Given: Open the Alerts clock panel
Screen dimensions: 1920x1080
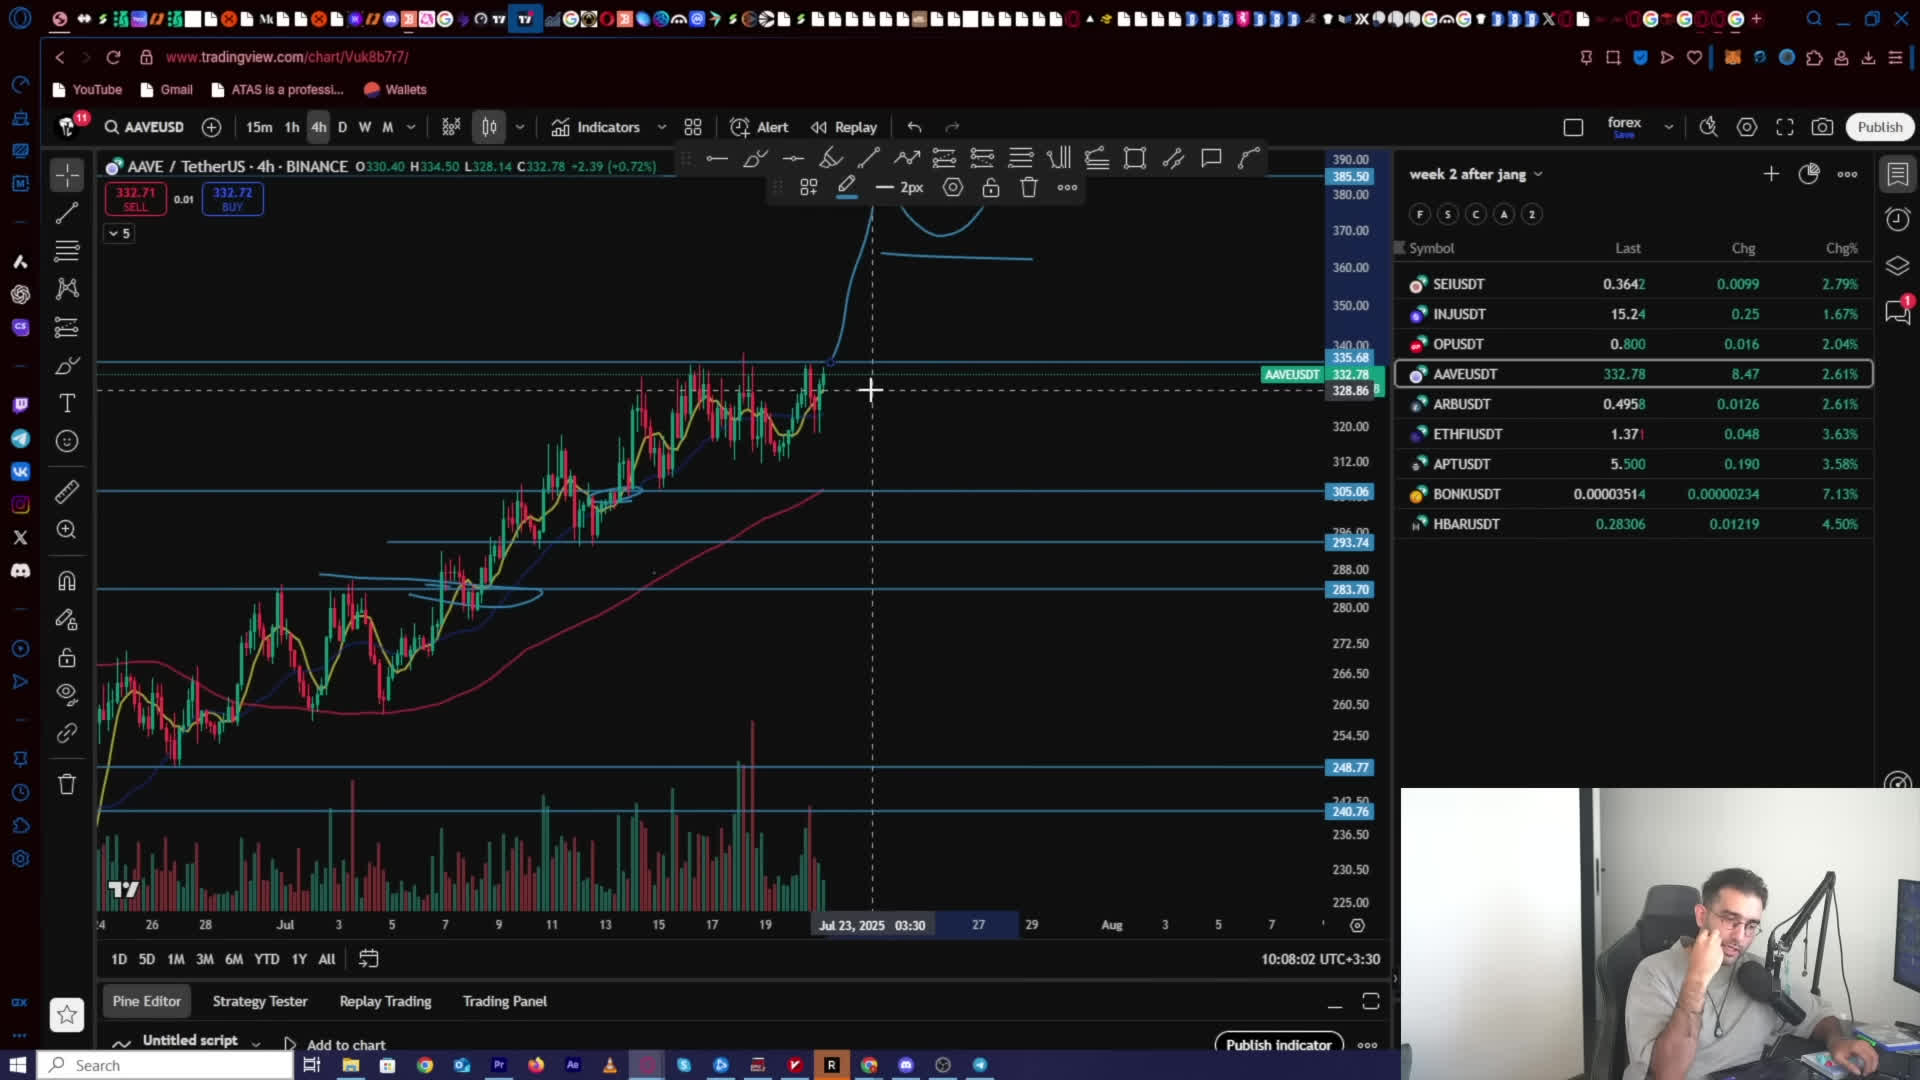Looking at the screenshot, I should [x=1897, y=219].
